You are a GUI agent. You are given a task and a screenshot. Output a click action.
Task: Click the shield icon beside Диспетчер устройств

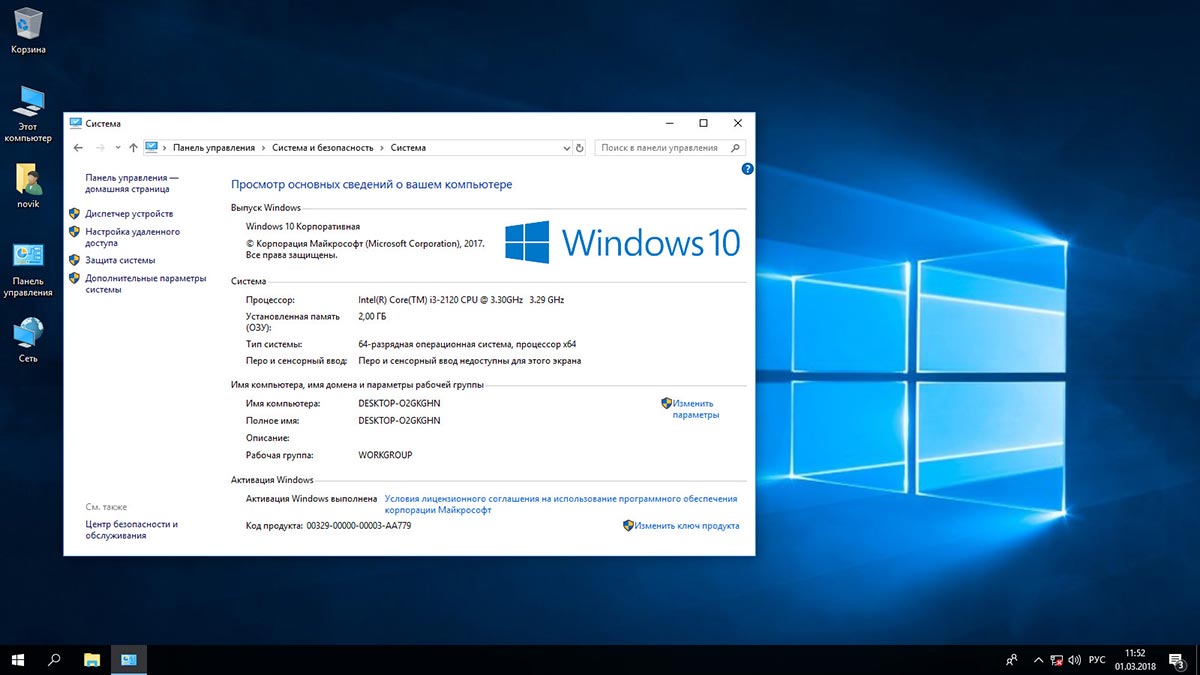tap(75, 213)
